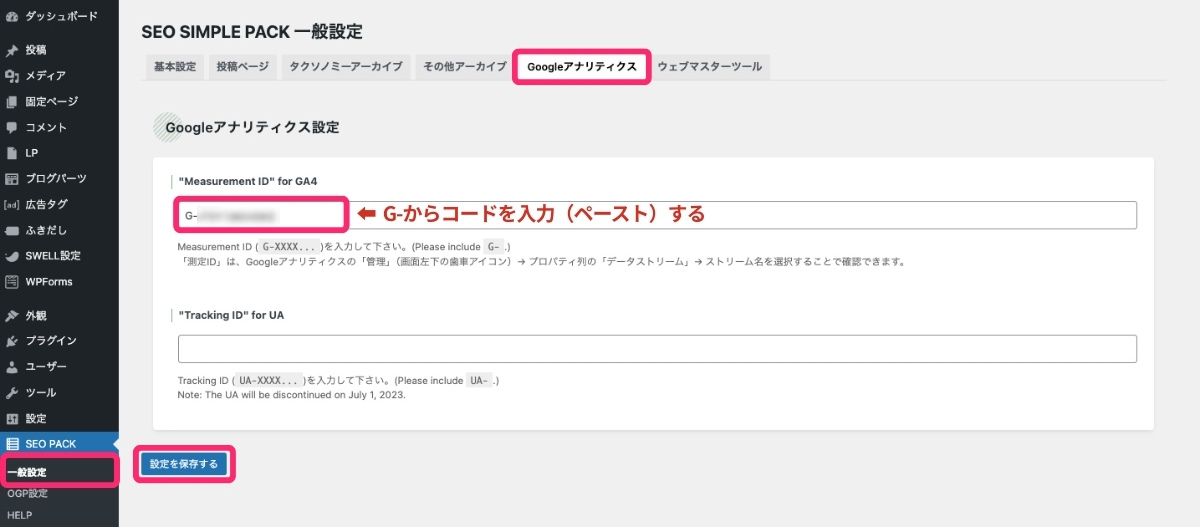The height and width of the screenshot is (527, 1200).
Task: Click the UA discontinued July 1, 2023 note
Action: (291, 395)
